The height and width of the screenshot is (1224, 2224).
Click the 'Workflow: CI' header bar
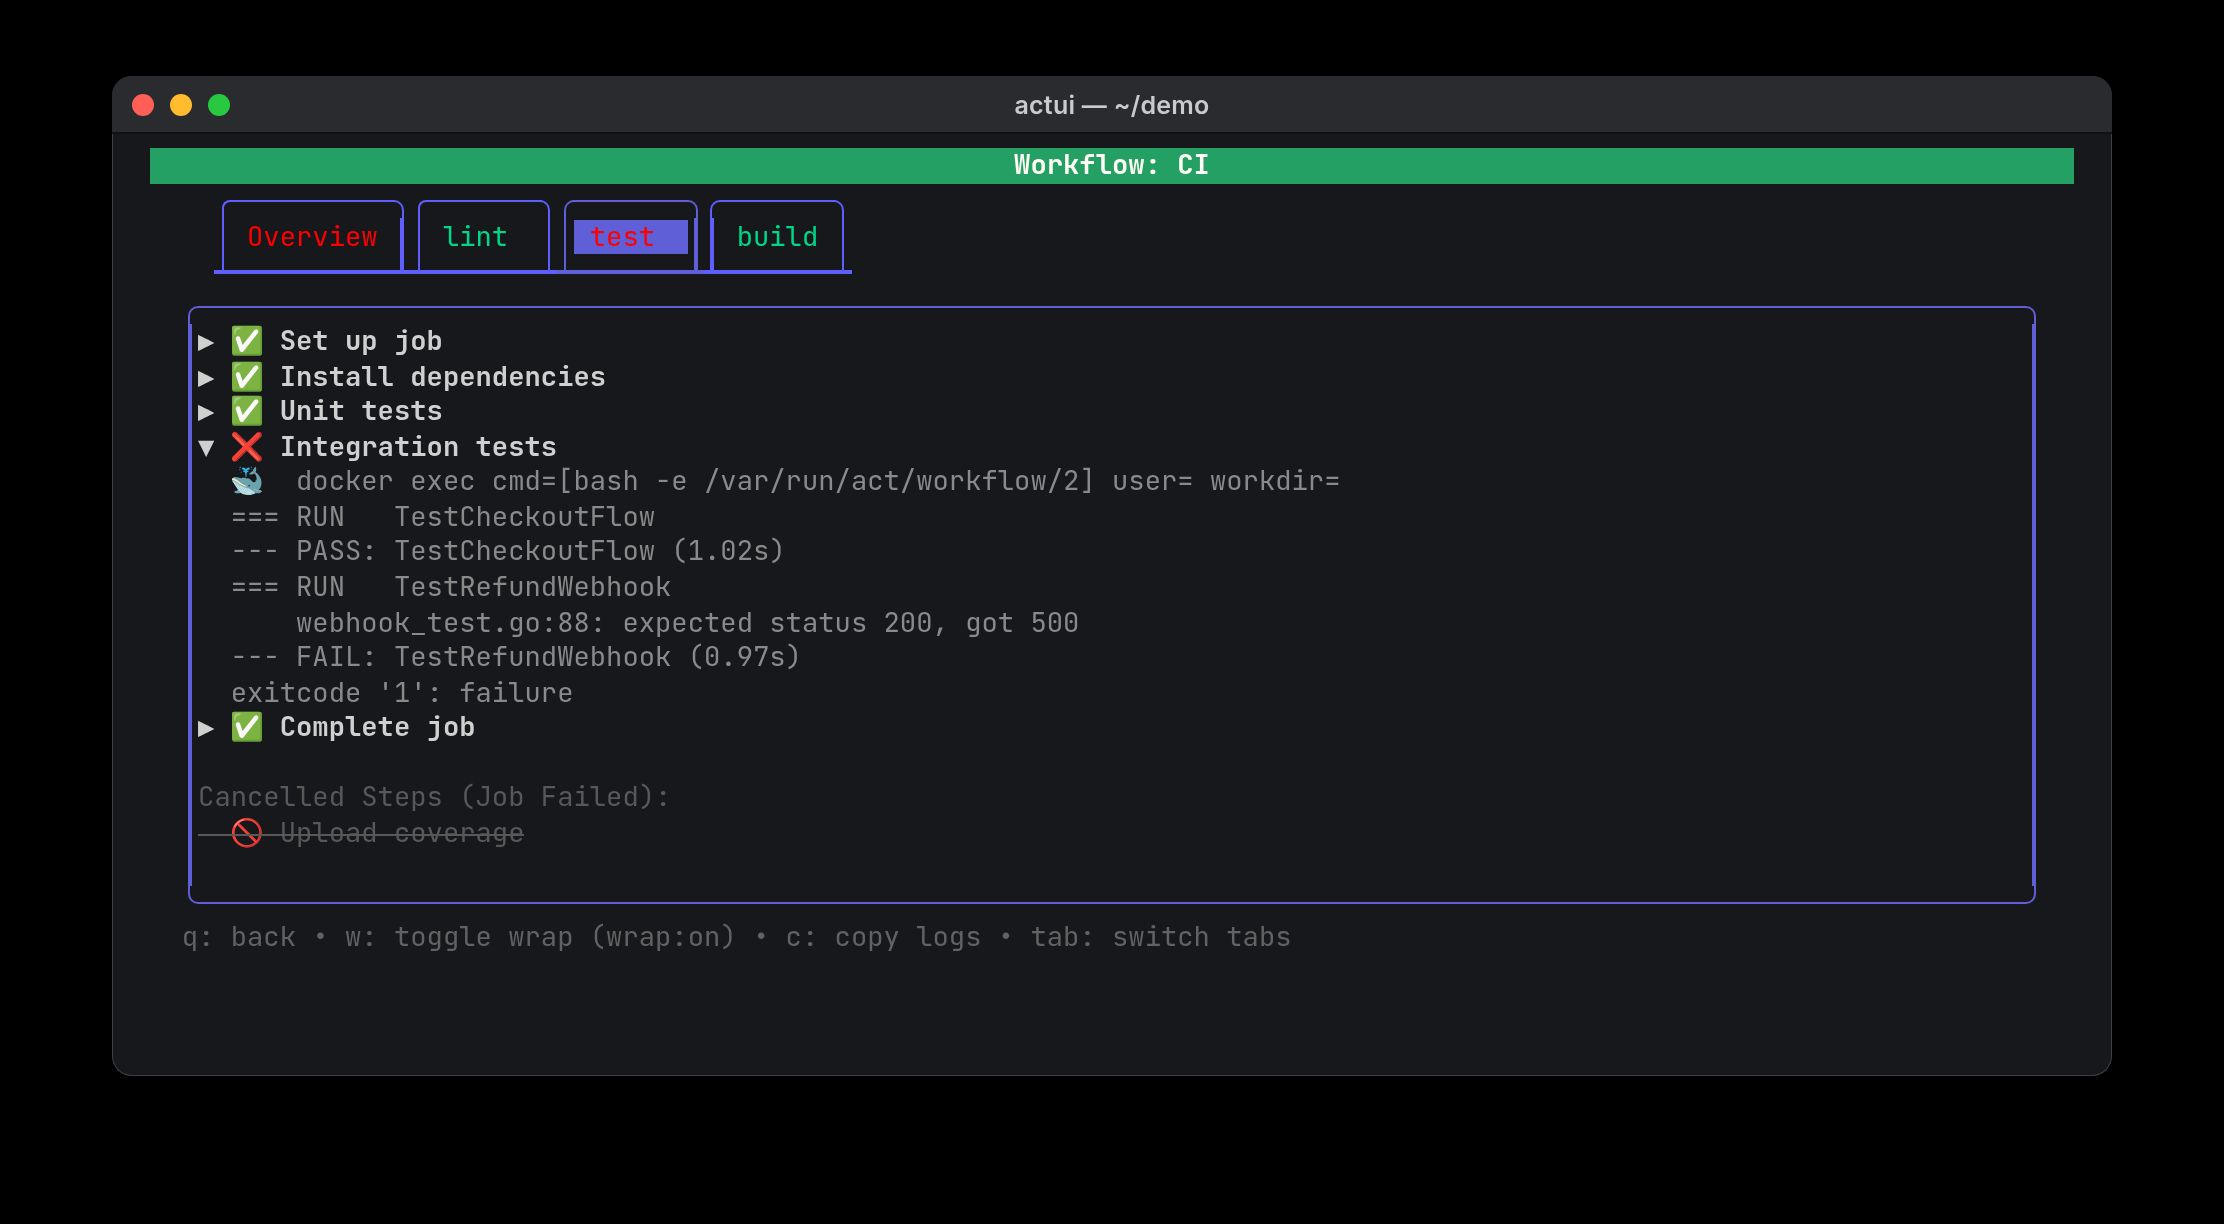1111,165
